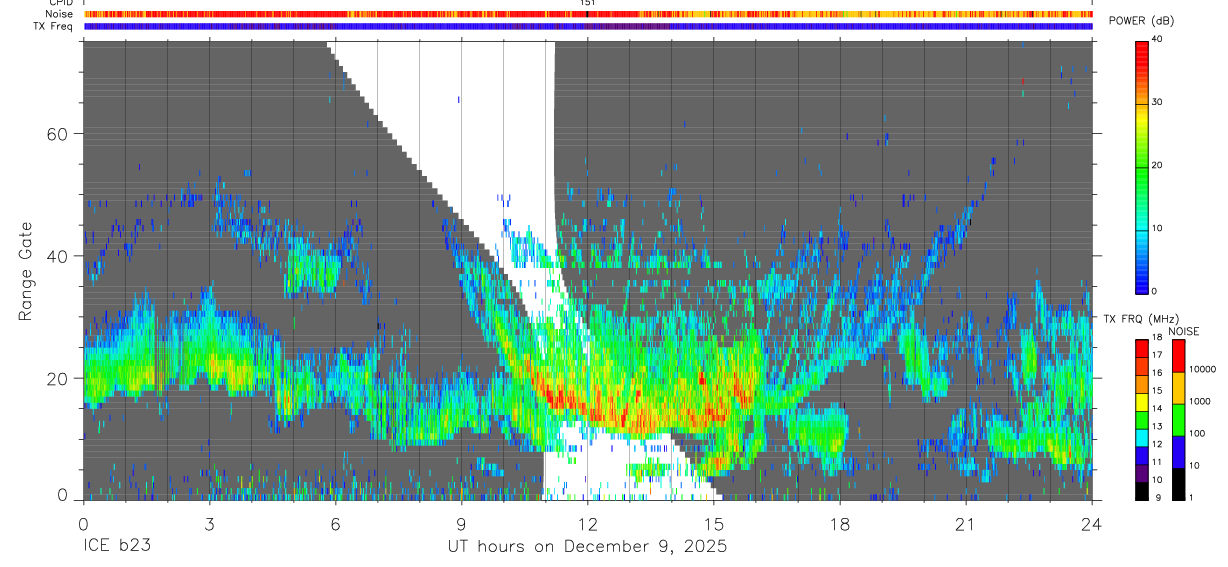Click the 30 tick on the power scale
The image size is (1228, 567).
click(x=1158, y=102)
